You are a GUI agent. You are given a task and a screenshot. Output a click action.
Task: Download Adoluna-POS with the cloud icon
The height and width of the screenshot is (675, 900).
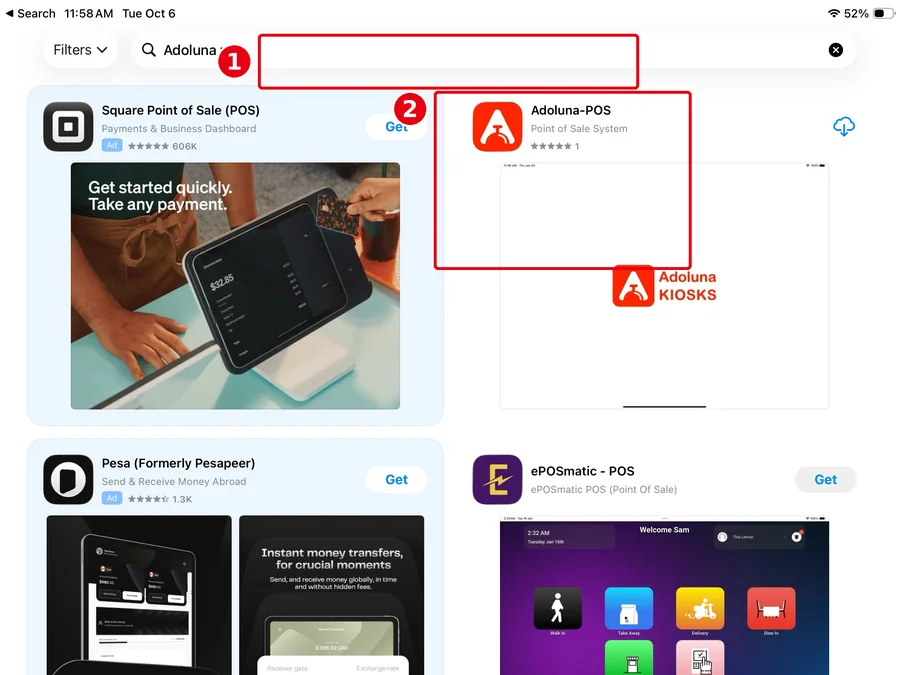(844, 126)
